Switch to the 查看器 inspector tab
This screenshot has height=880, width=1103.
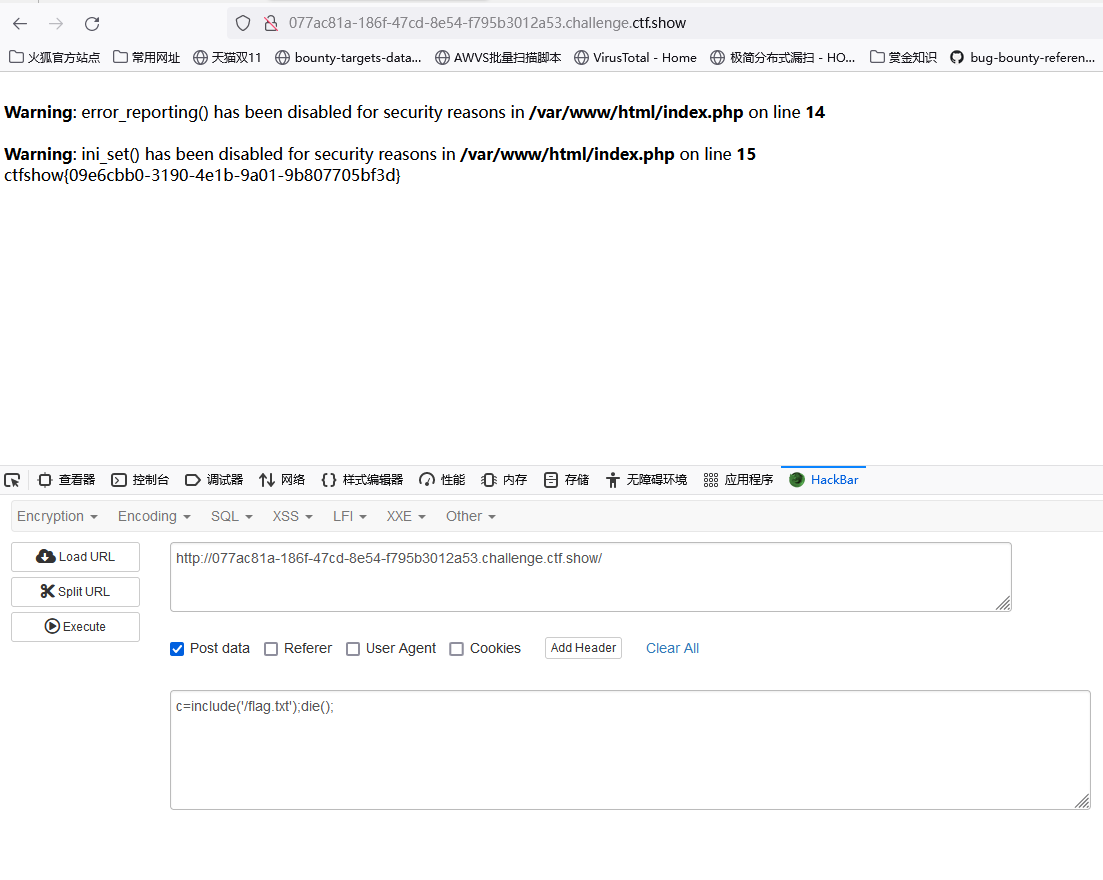point(66,480)
